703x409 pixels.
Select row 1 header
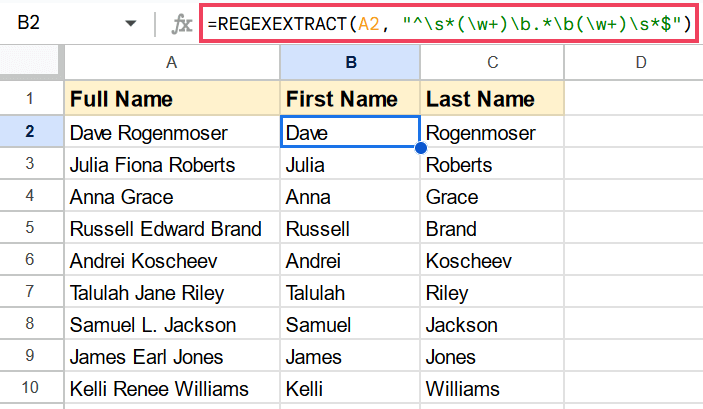(31, 98)
